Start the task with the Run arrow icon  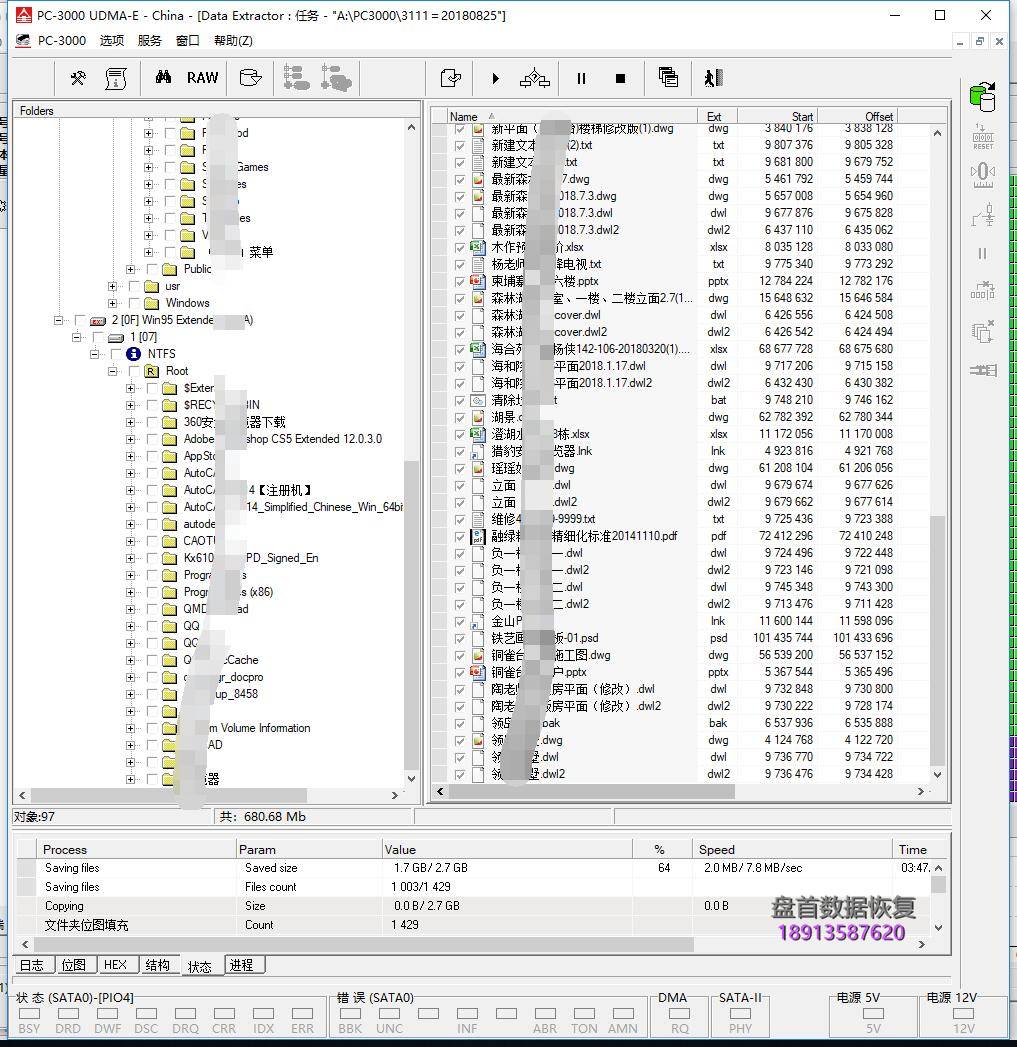[x=495, y=78]
